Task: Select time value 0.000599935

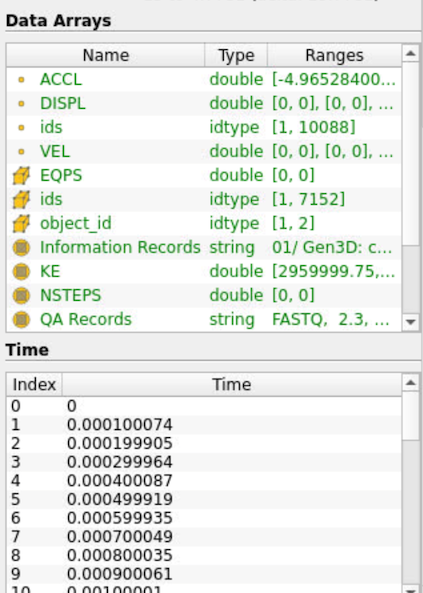Action: 120,518
